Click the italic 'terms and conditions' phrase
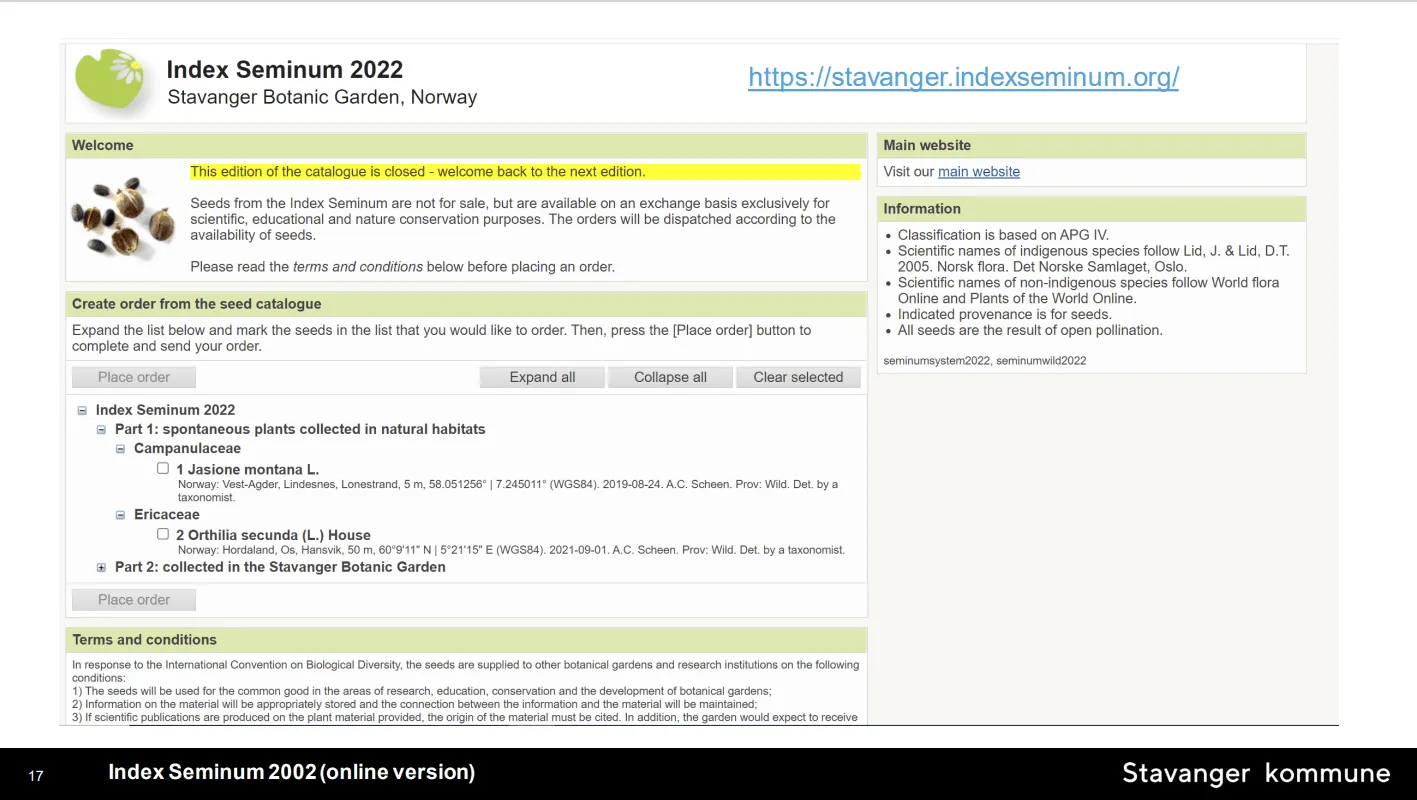This screenshot has width=1417, height=800. (358, 267)
